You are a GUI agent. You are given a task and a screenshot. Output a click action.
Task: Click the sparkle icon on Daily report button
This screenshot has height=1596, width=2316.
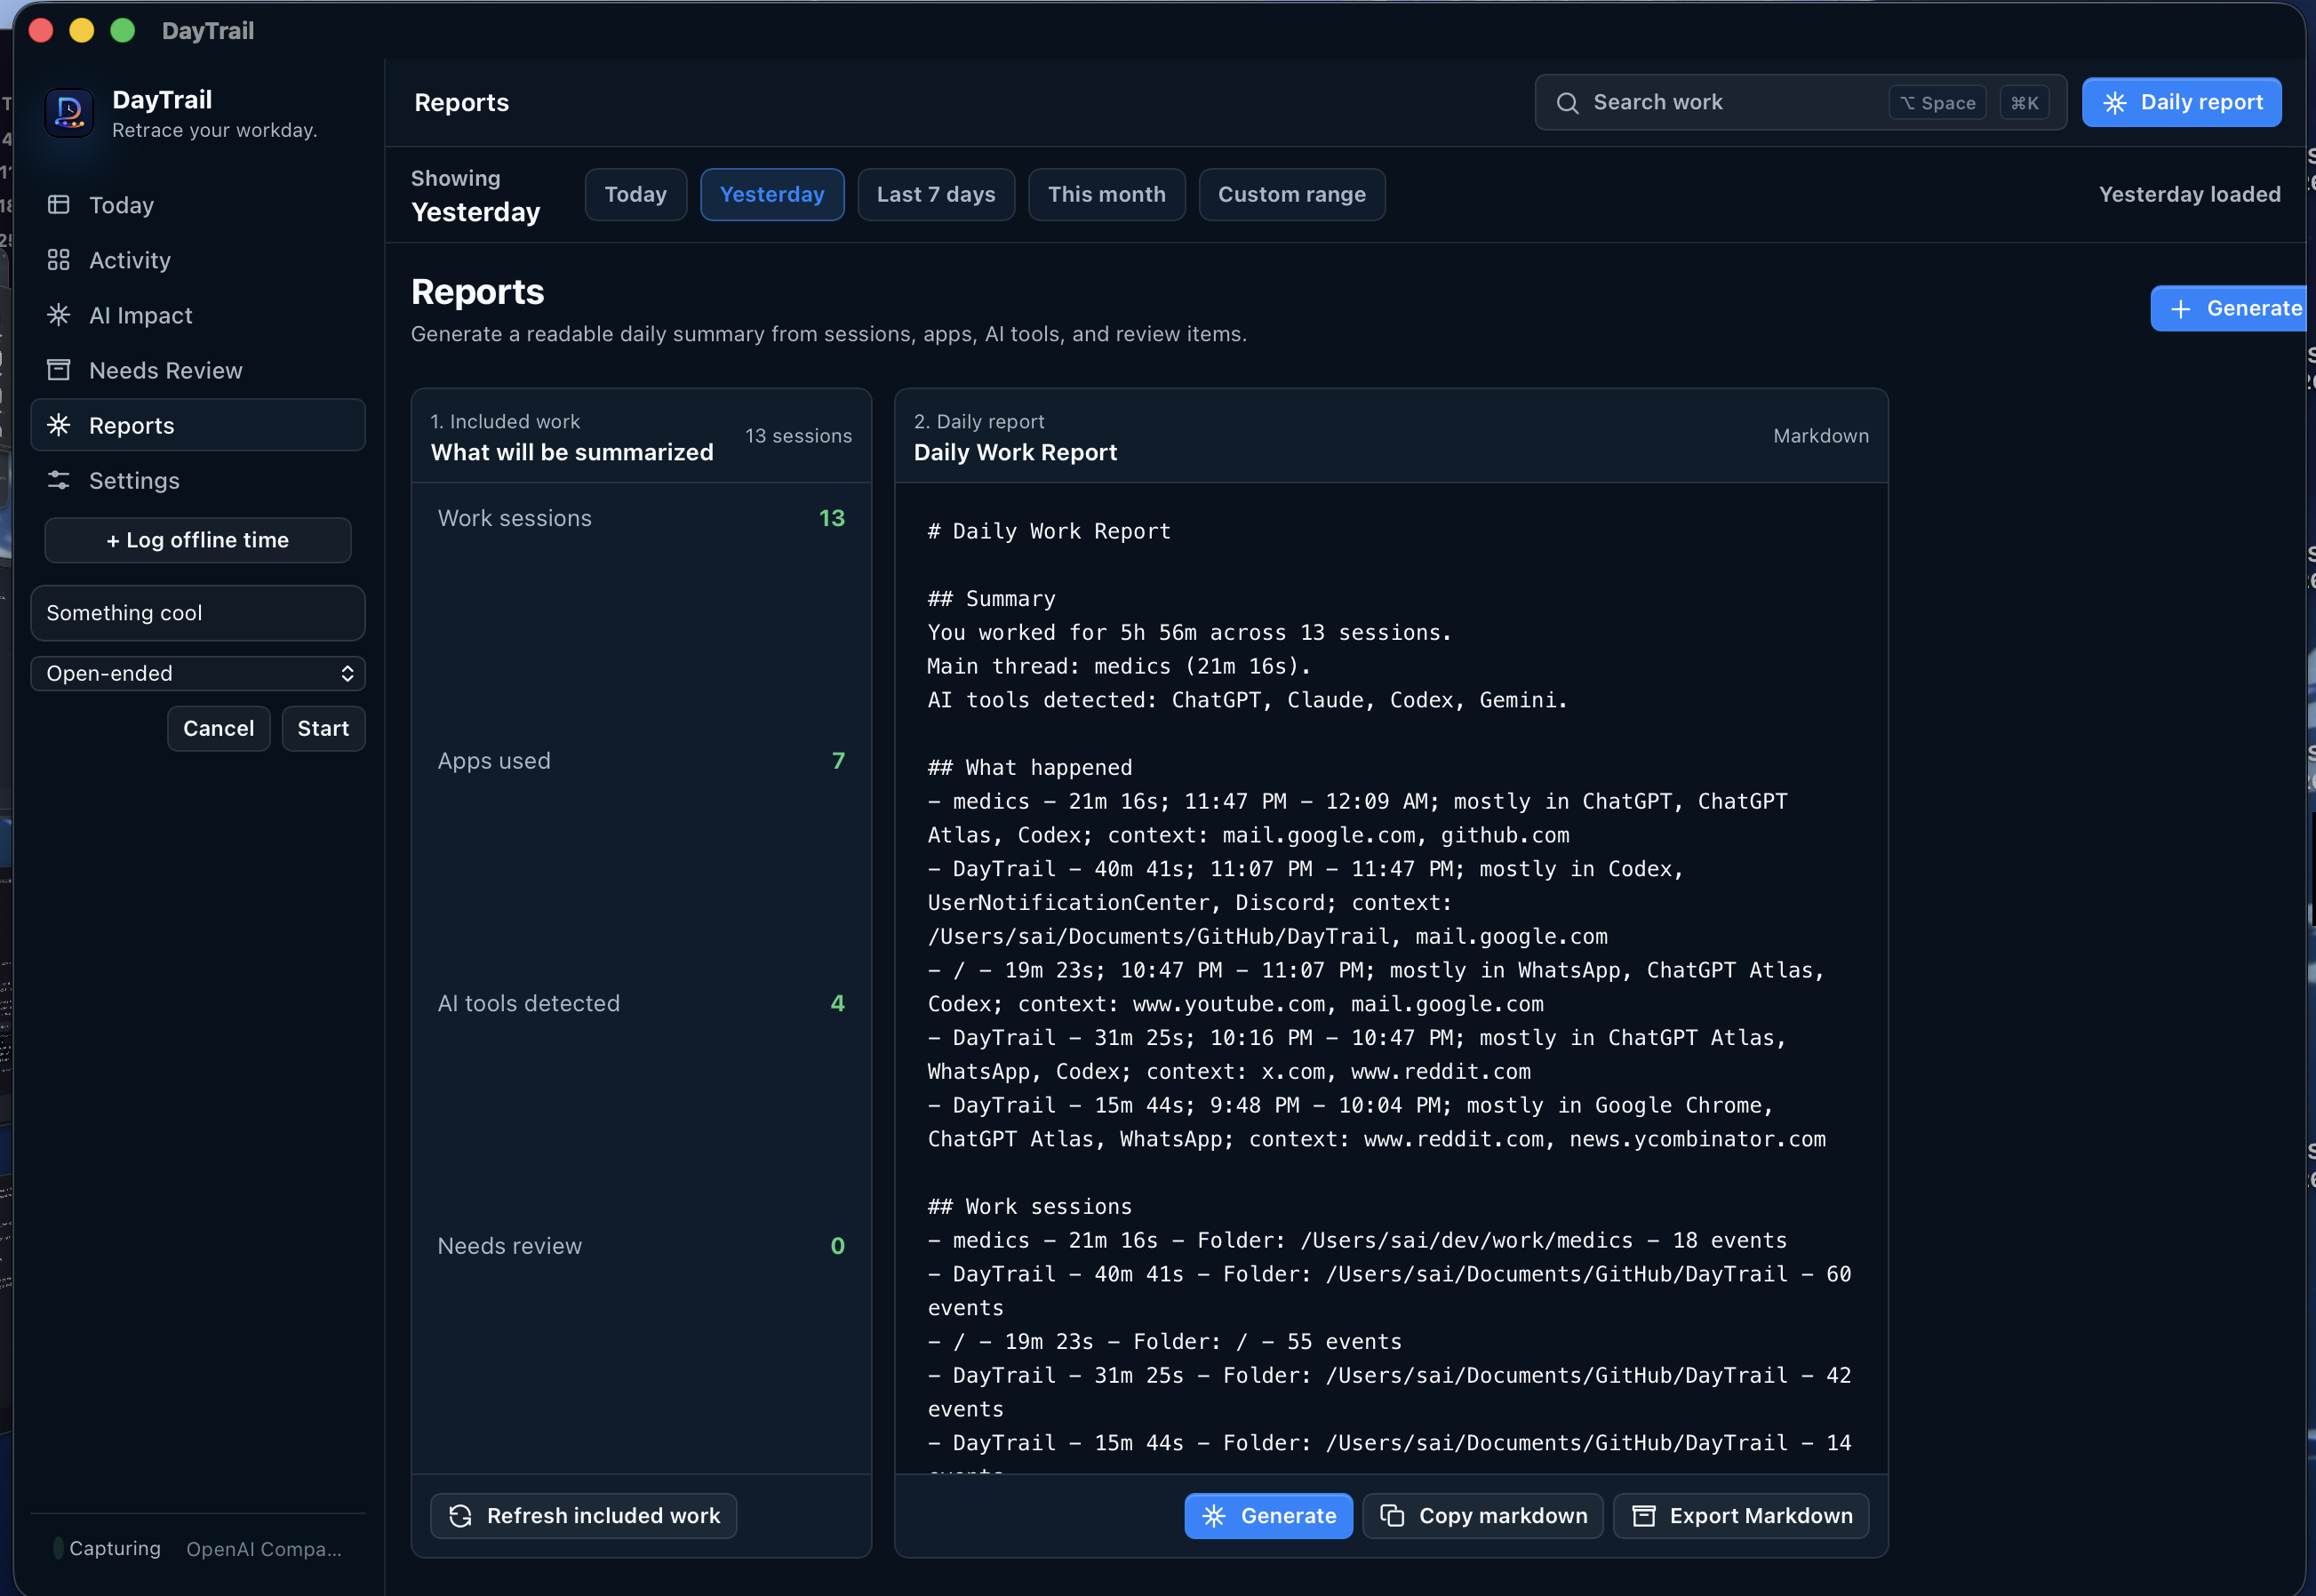click(x=2114, y=103)
